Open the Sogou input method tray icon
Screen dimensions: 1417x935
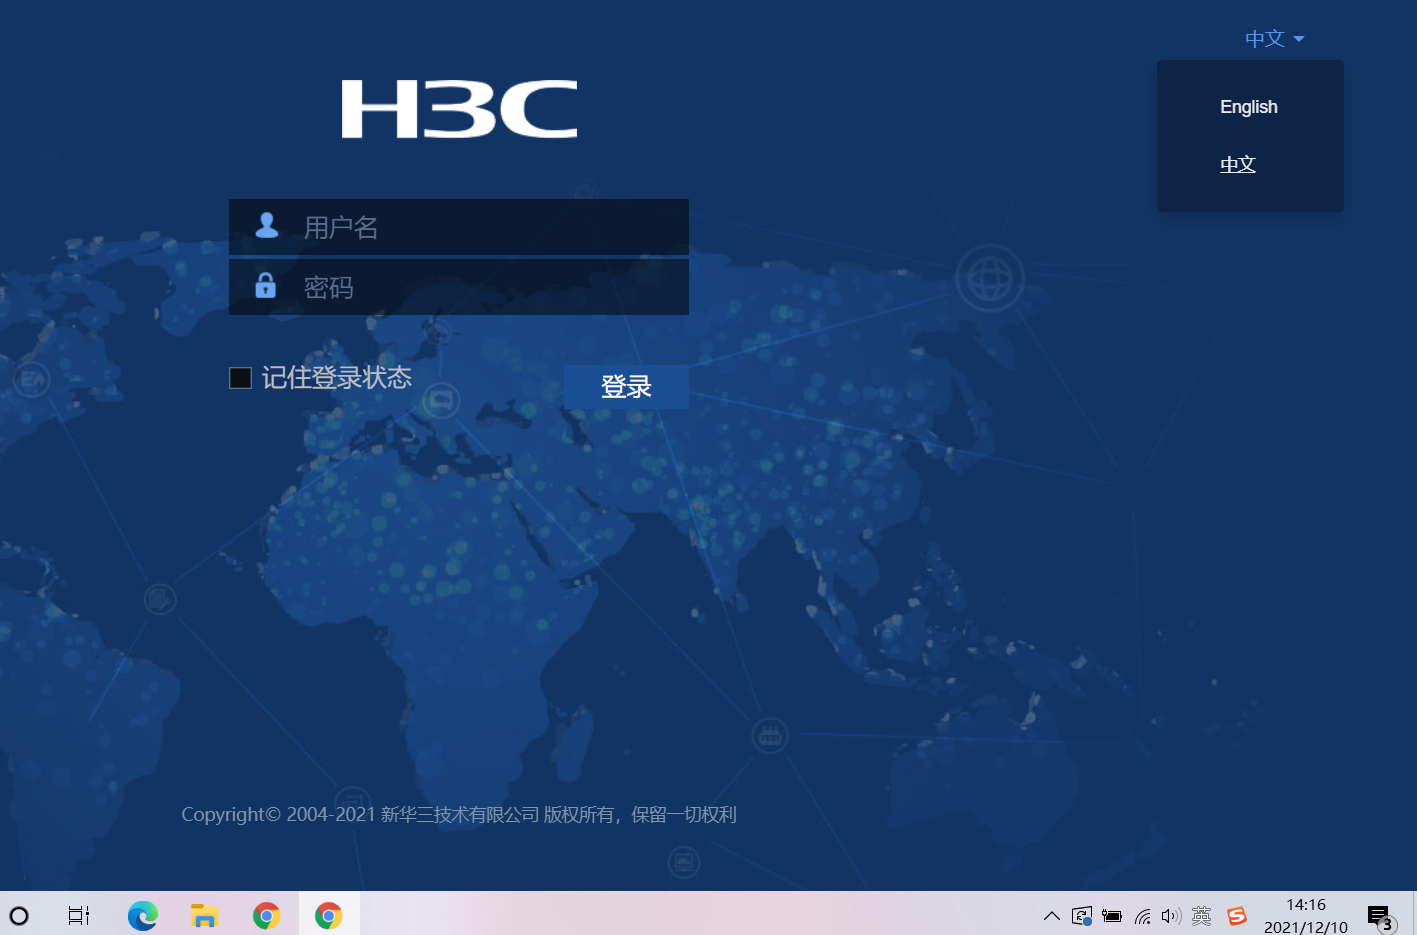(1237, 916)
